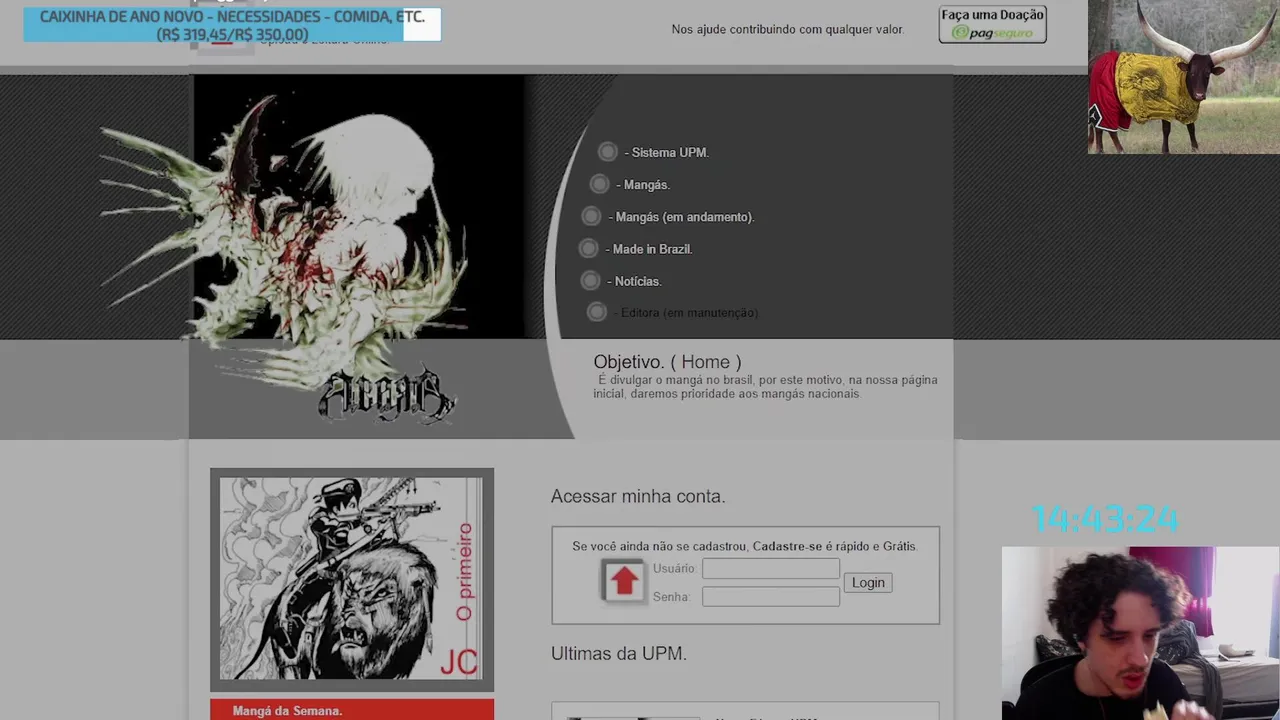Viewport: 1280px width, 720px height.
Task: Click the bull image overlay in corner
Action: (x=1184, y=77)
